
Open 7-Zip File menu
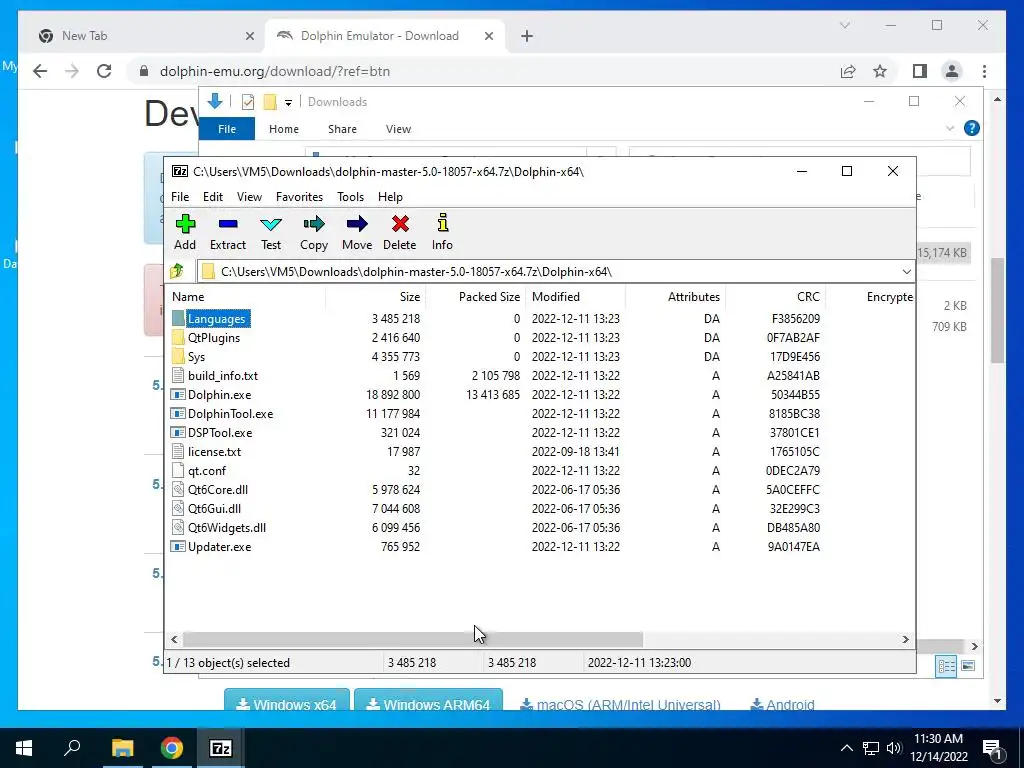point(180,197)
